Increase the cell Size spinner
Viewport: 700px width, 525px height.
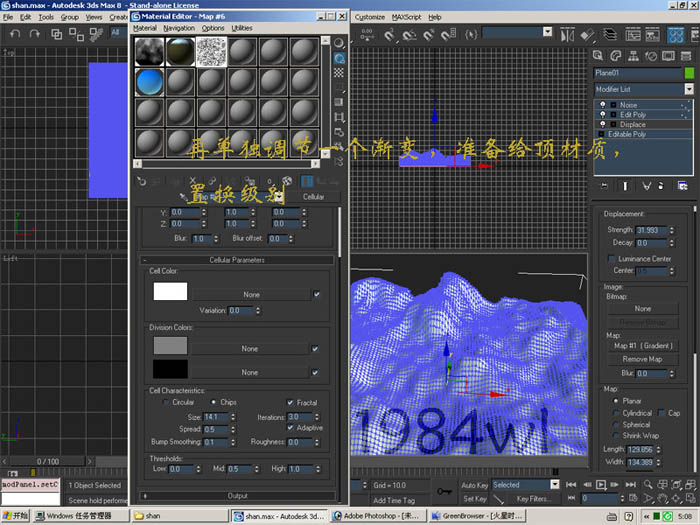point(233,415)
